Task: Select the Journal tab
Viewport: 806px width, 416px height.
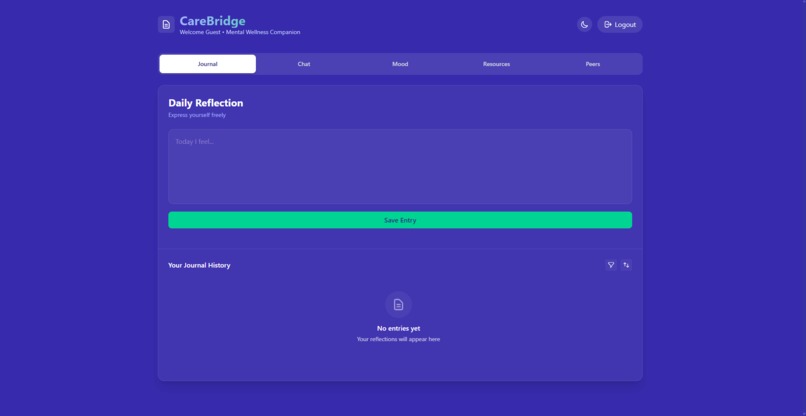Action: click(x=208, y=64)
